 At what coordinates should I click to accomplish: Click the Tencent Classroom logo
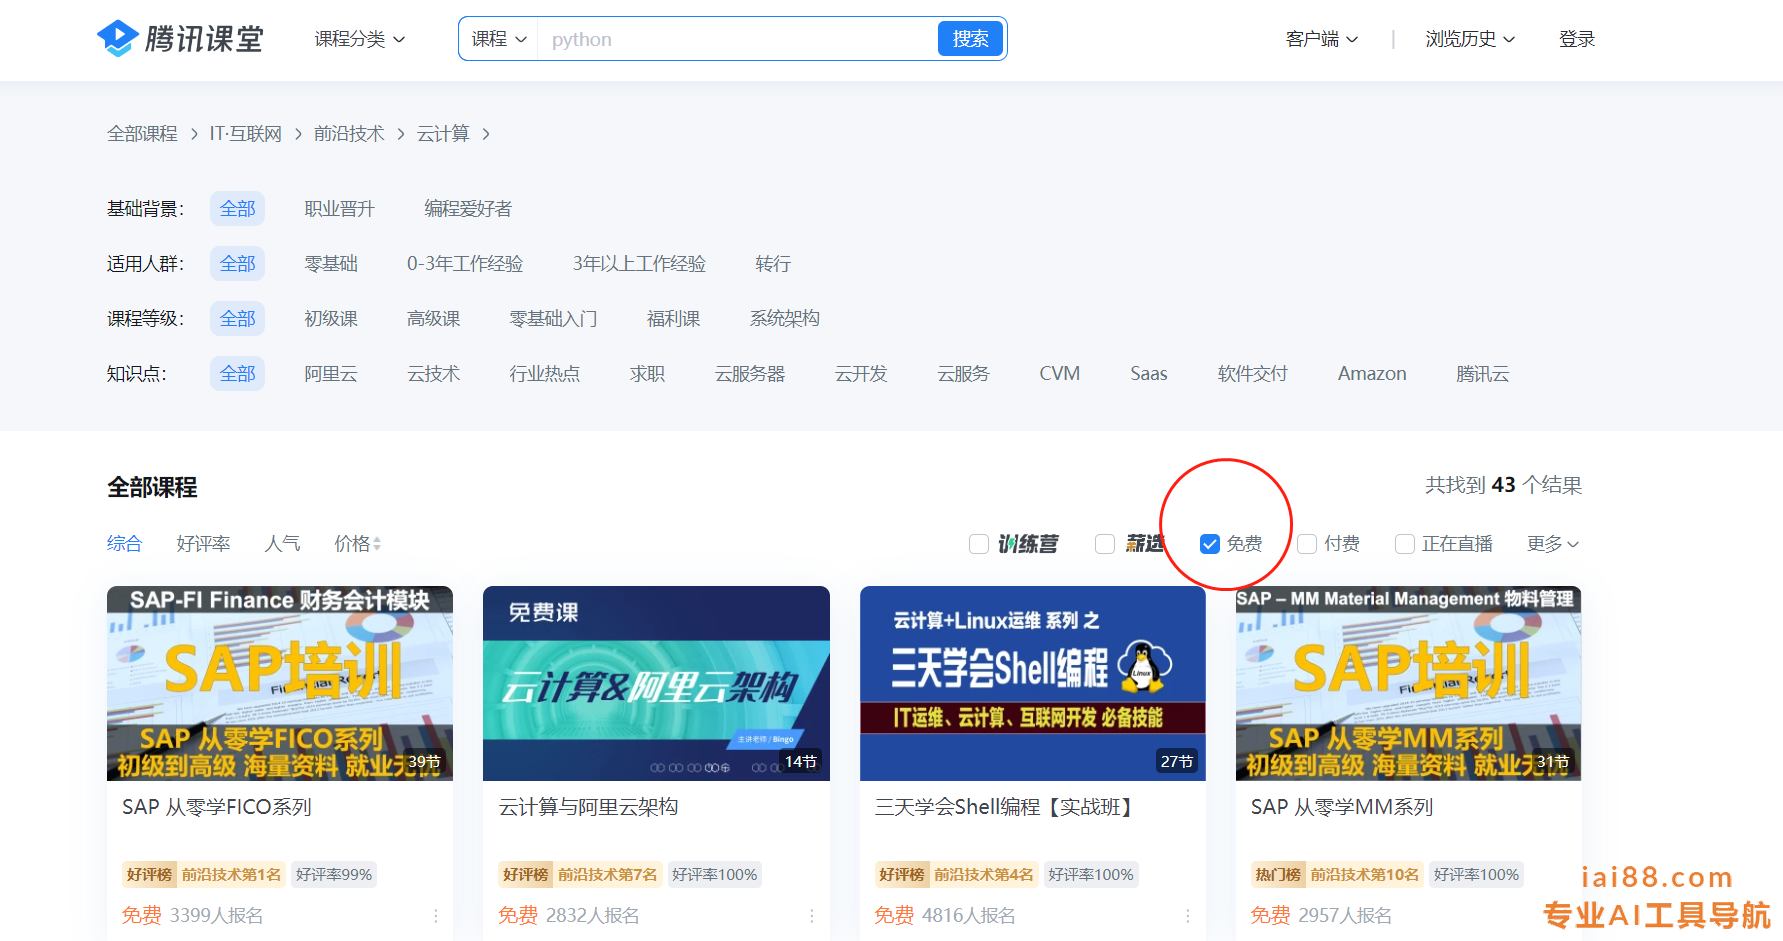pyautogui.click(x=180, y=39)
